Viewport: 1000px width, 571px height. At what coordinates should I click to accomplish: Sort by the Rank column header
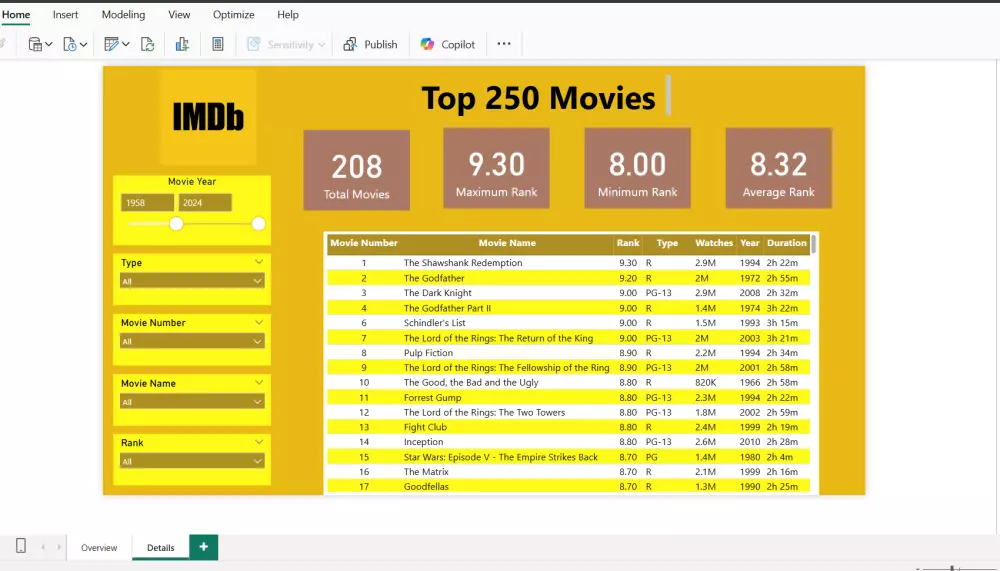click(x=628, y=243)
